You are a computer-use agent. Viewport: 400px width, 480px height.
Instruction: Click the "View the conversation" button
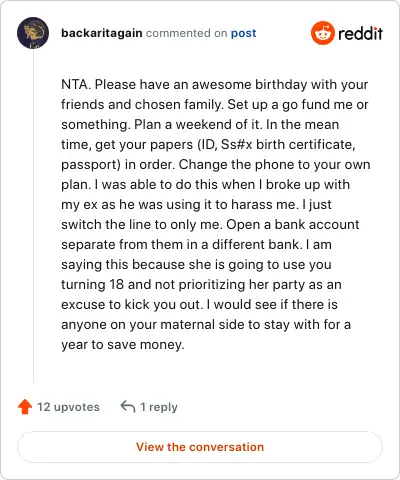[x=200, y=447]
